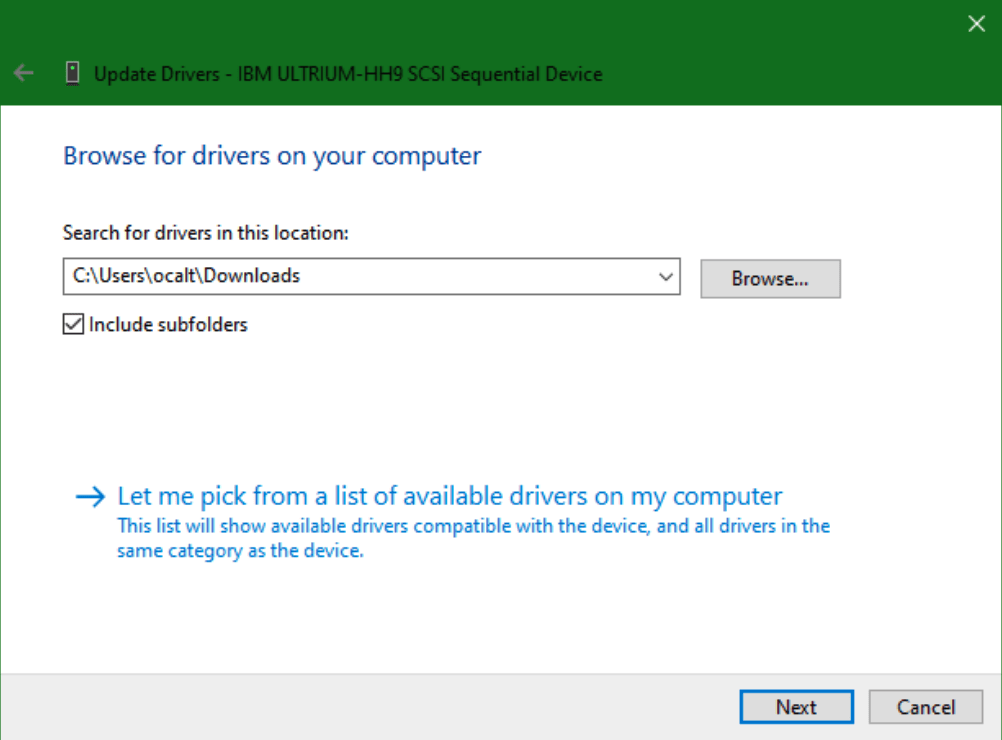Image resolution: width=1002 pixels, height=740 pixels.
Task: Click empty green title bar area
Action: (x=780, y=50)
